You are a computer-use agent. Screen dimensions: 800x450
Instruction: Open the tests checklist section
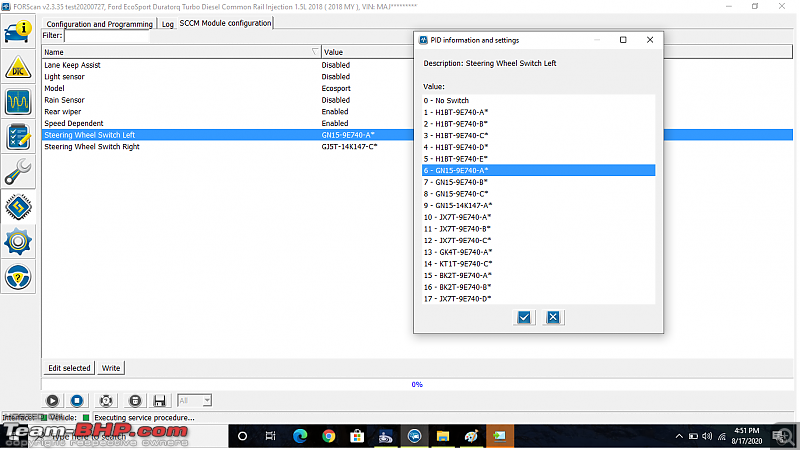pyautogui.click(x=18, y=137)
